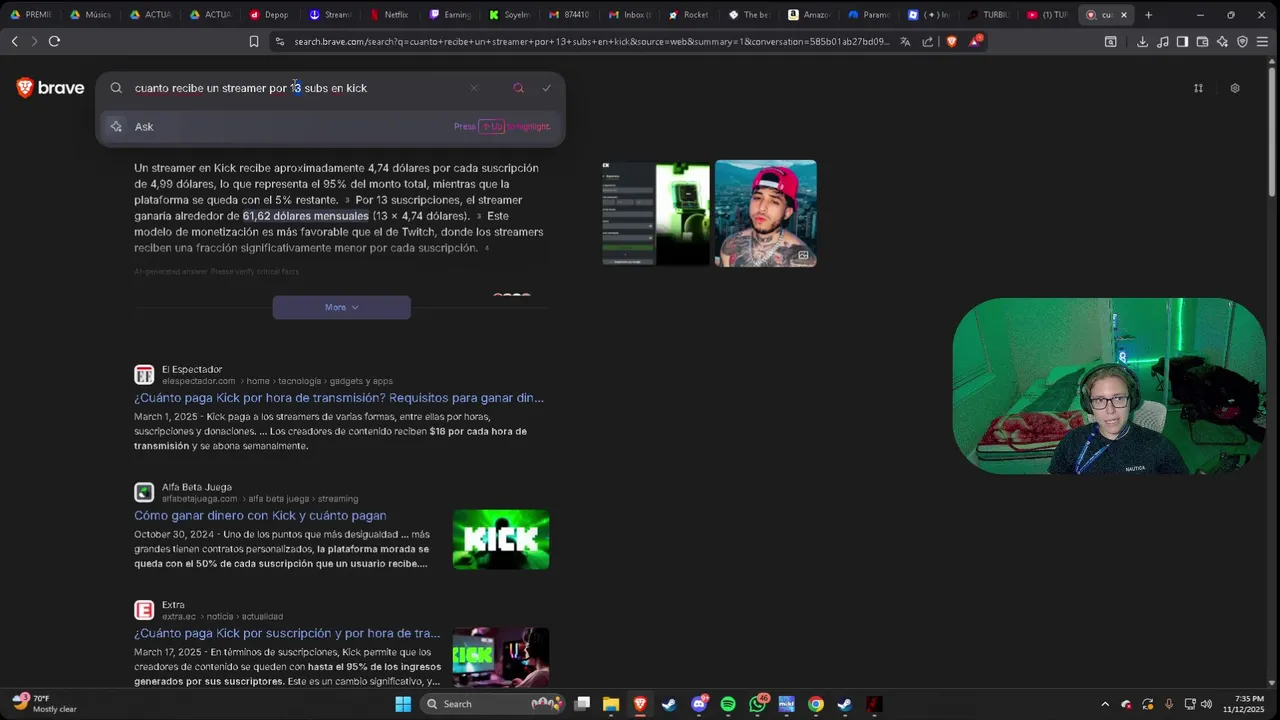Clear the search query with X
Viewport: 1280px width, 720px height.
click(474, 88)
